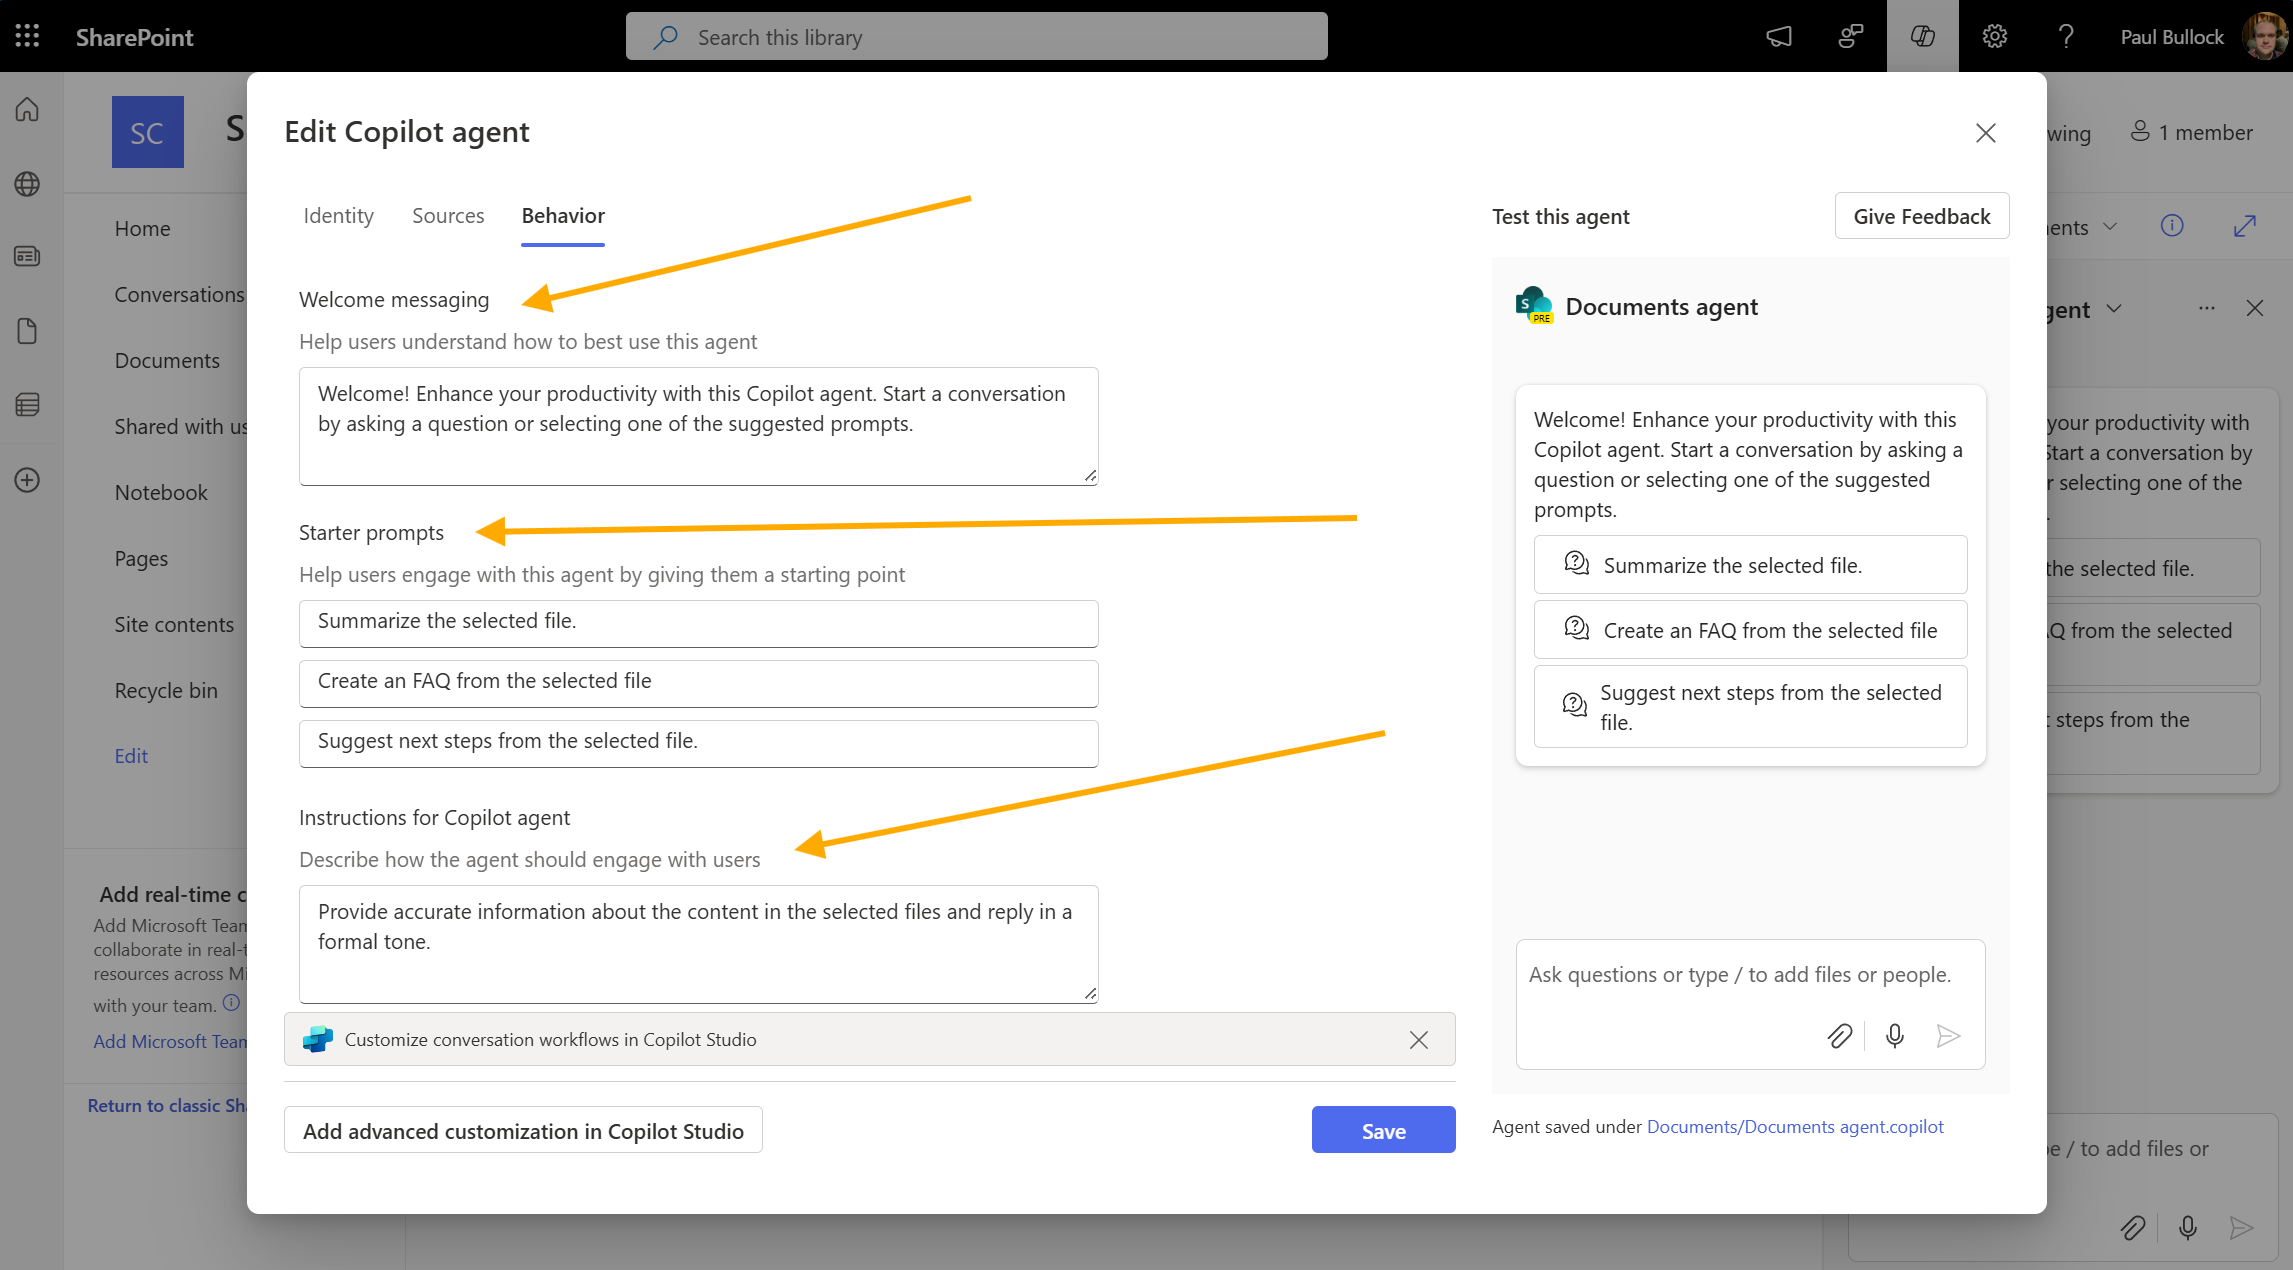Select the Home icon in the left rail
Viewport: 2293px width, 1270px height.
click(x=26, y=109)
